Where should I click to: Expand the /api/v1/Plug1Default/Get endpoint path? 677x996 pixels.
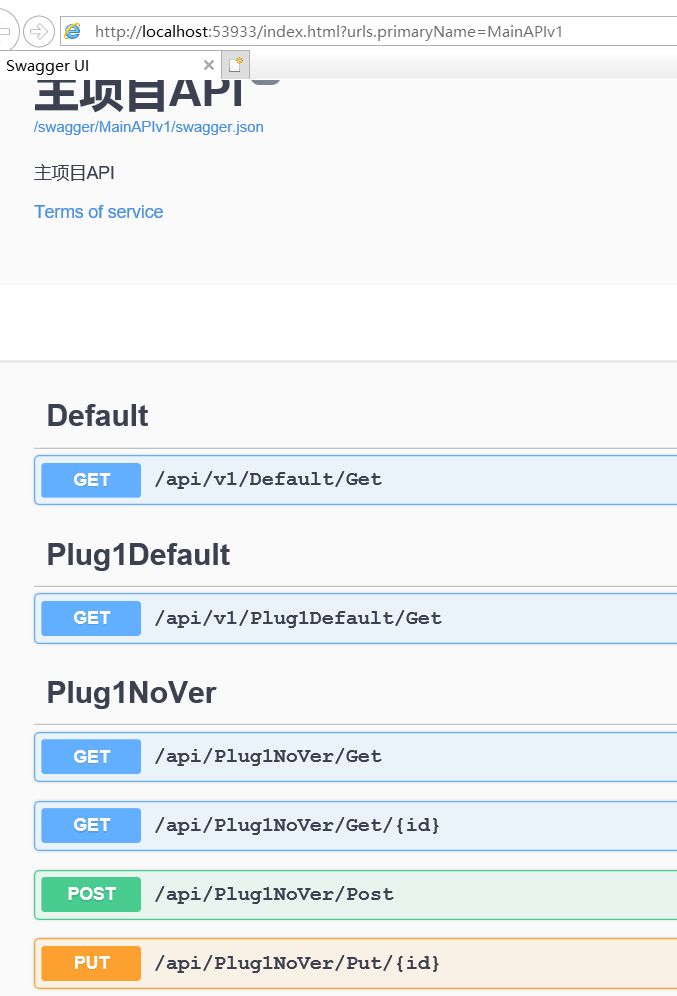click(298, 618)
